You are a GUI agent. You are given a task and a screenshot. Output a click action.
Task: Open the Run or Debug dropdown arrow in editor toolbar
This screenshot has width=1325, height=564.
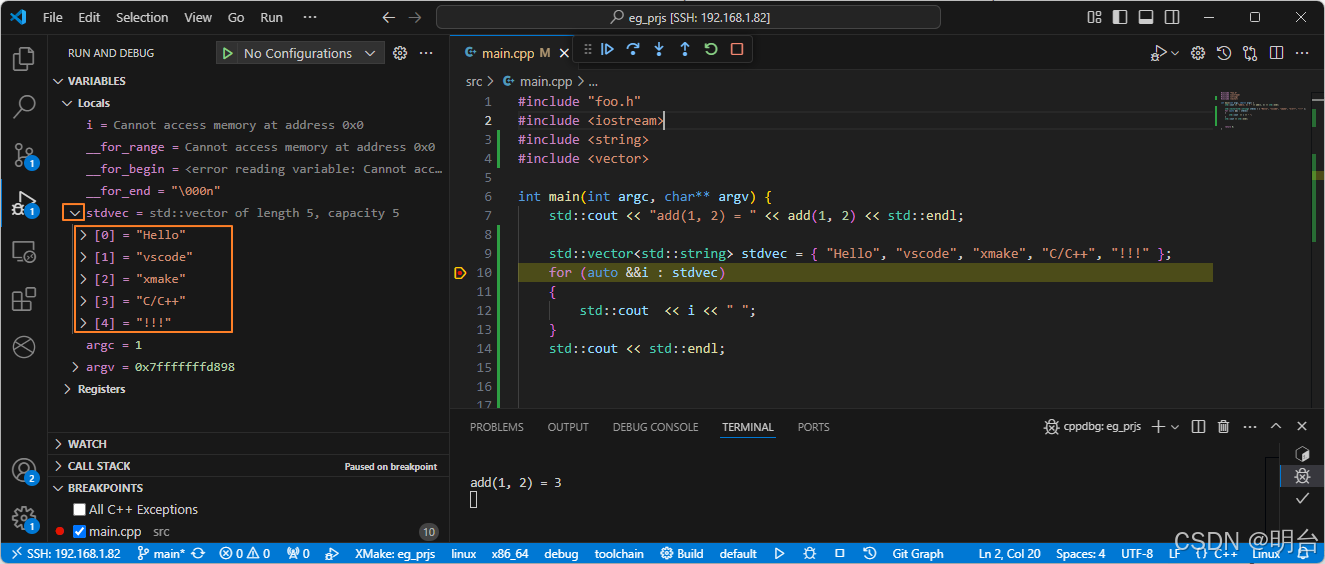click(x=1175, y=53)
